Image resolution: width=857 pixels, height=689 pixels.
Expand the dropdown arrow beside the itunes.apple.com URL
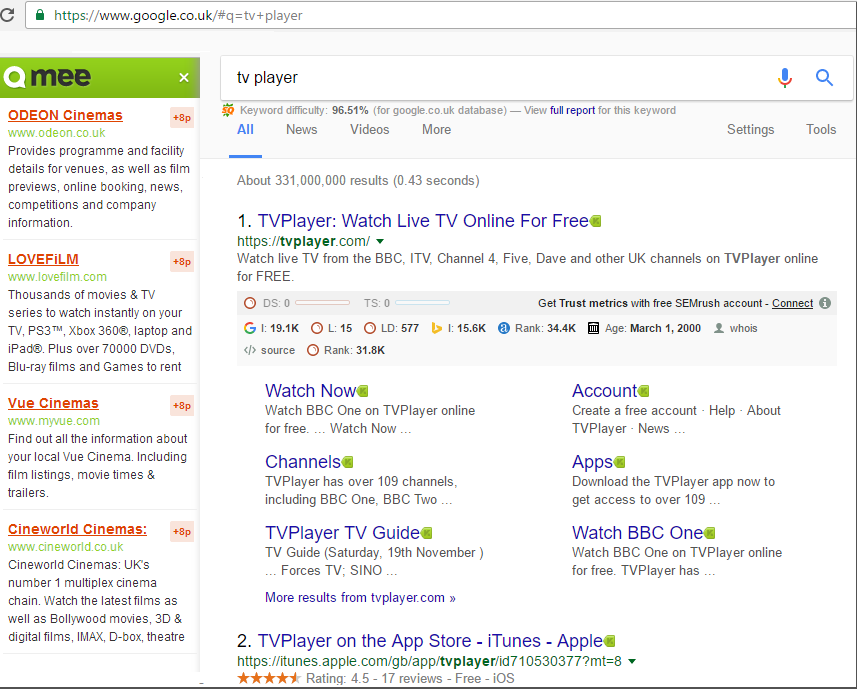pos(632,662)
